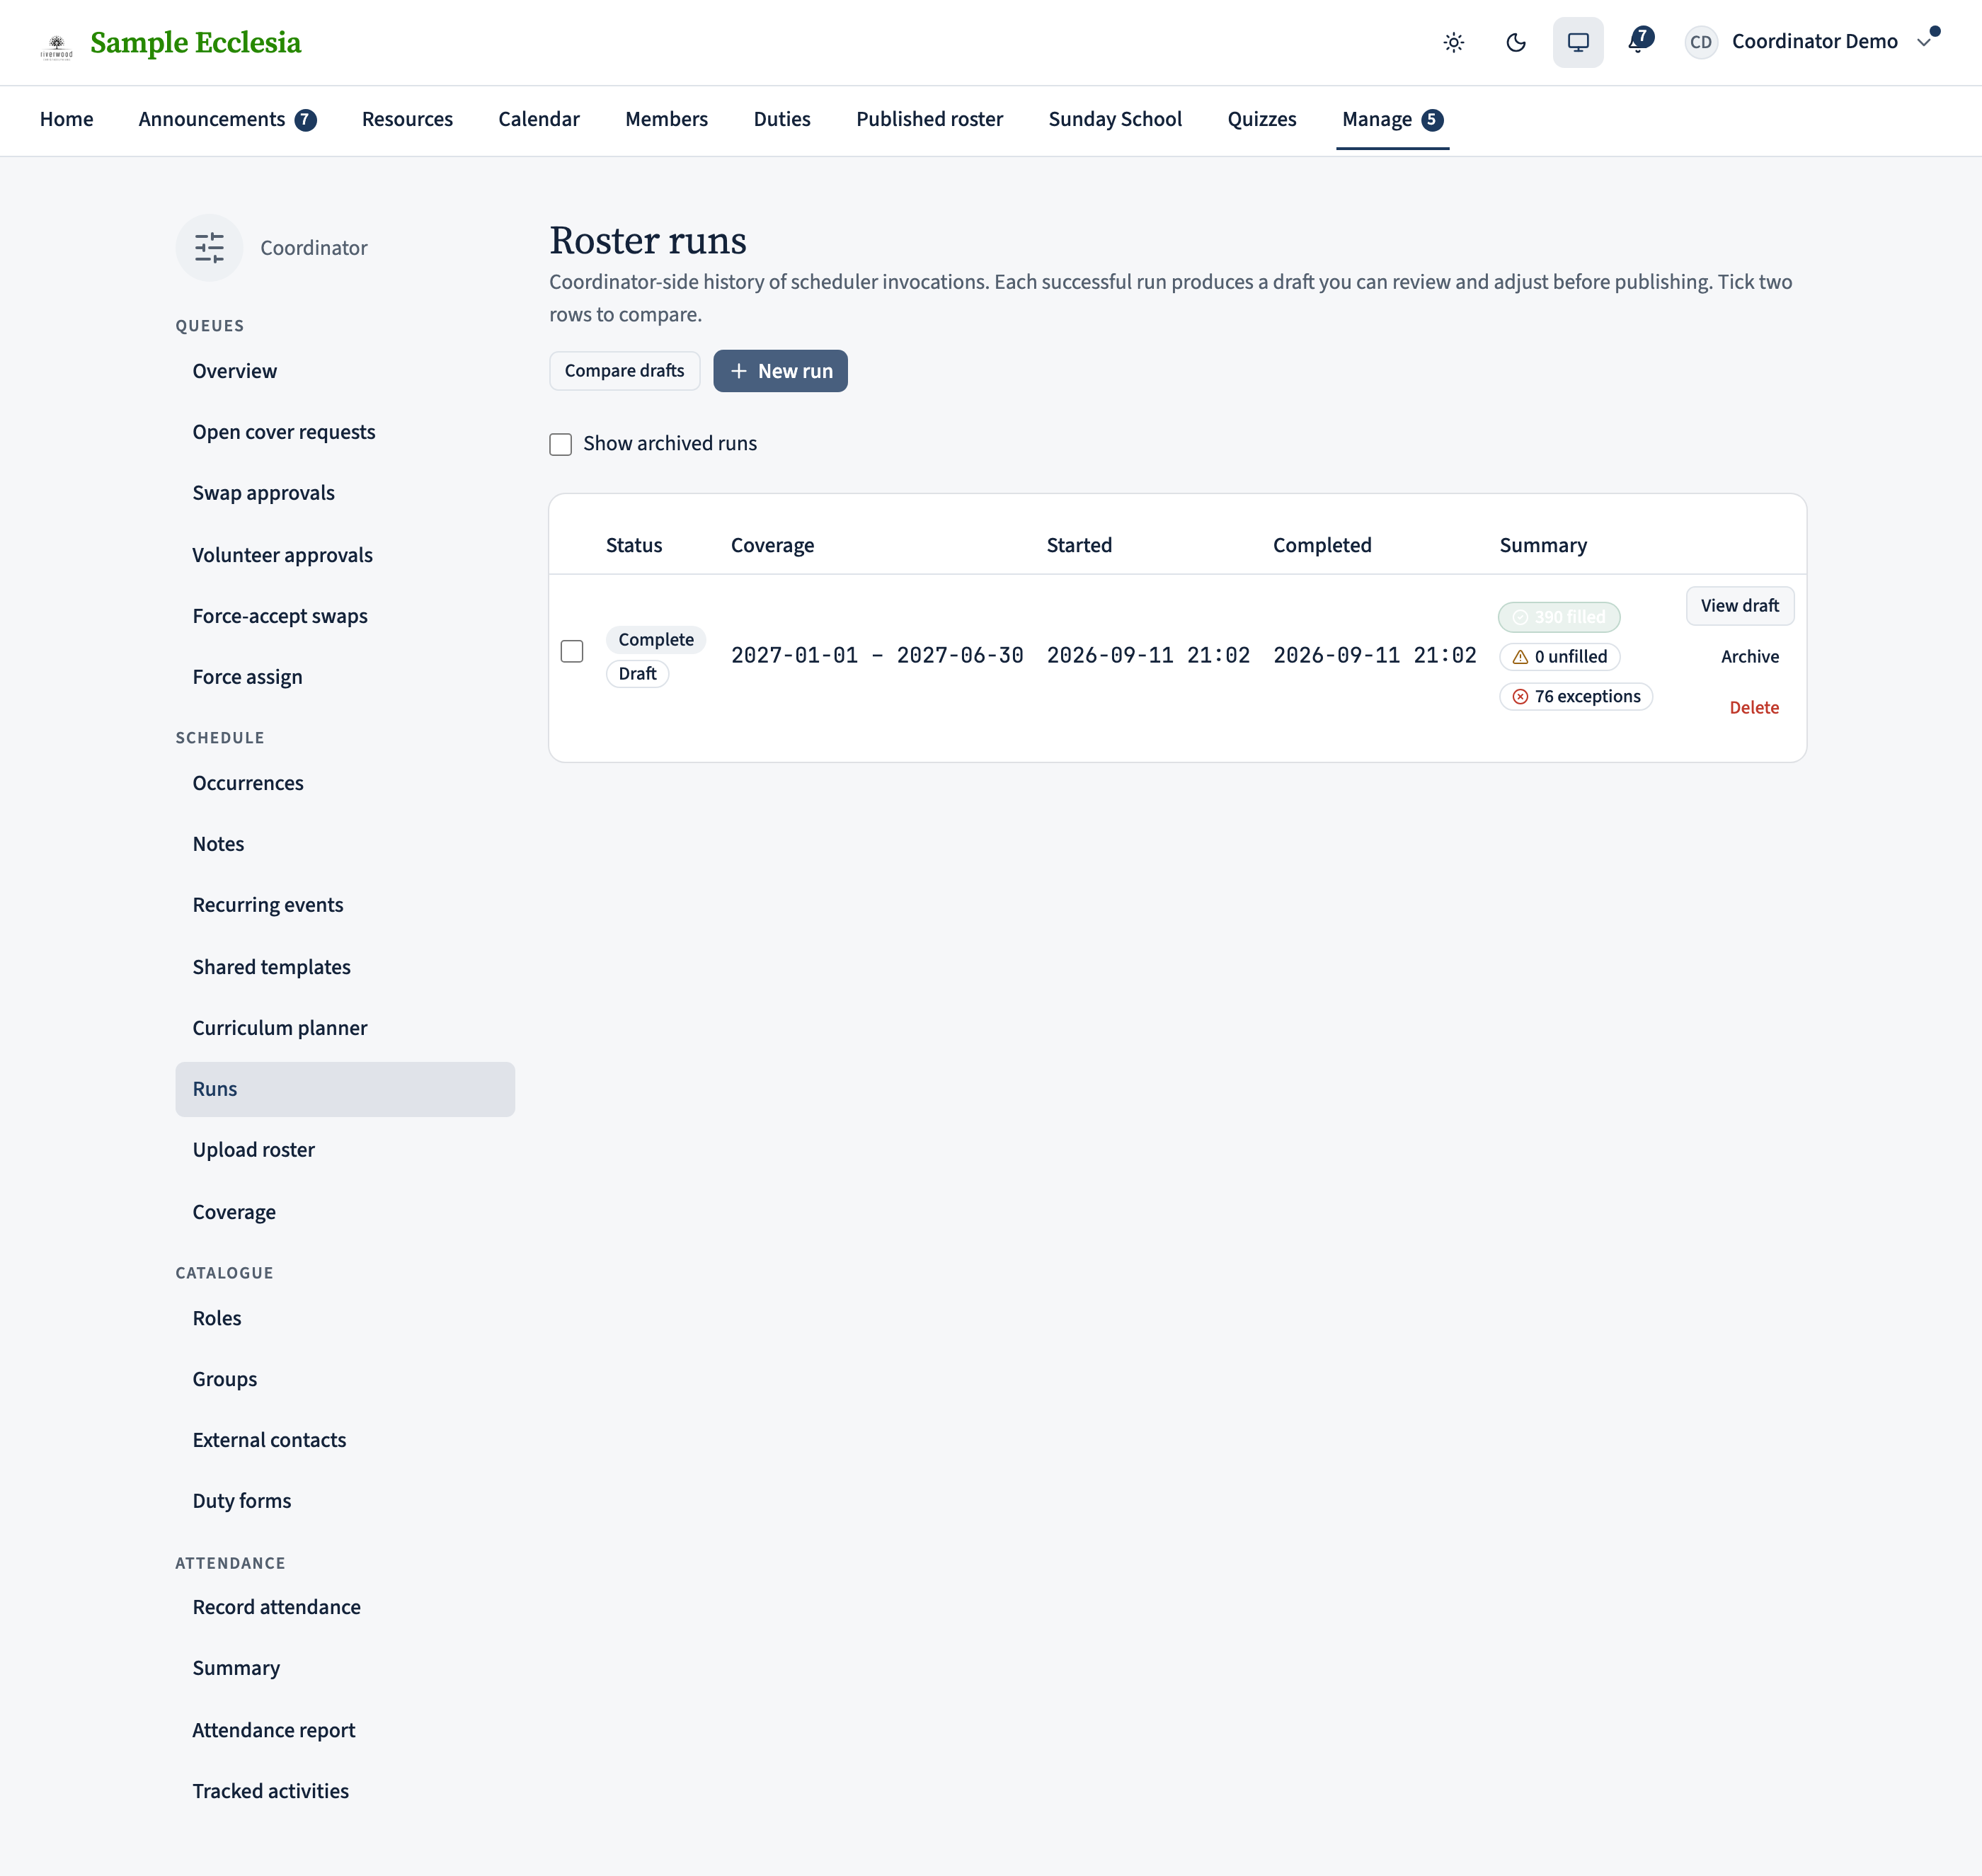Click the Complete status badge
Screen dimensions: 1982x1876
(x=656, y=640)
